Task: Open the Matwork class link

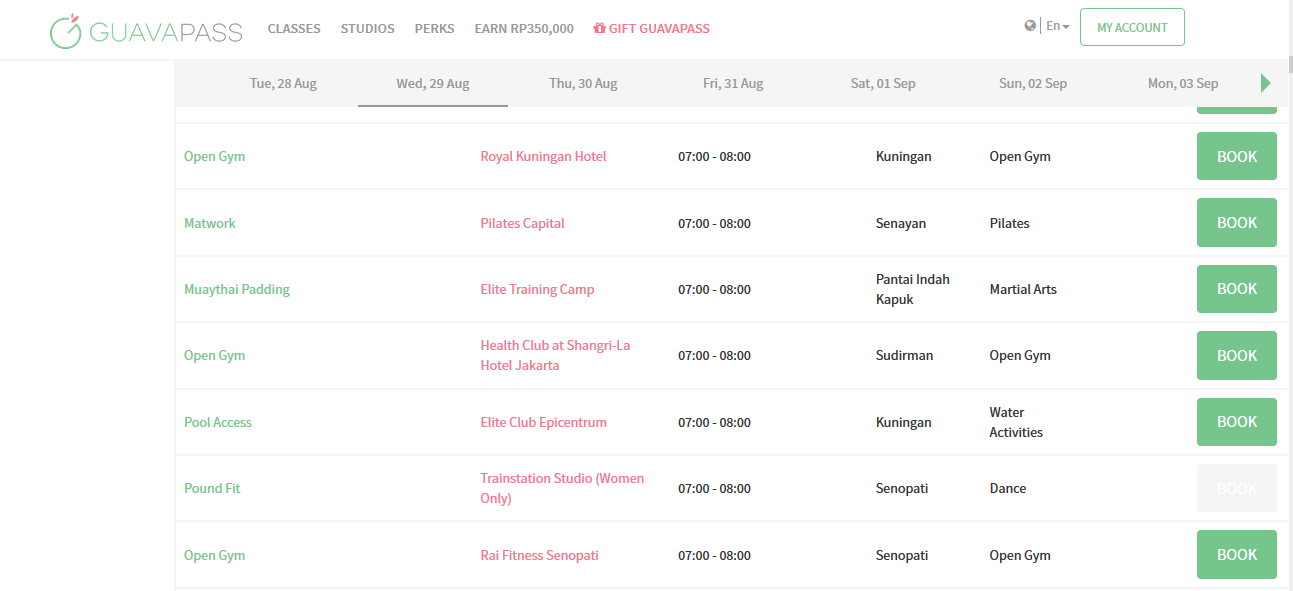Action: (x=210, y=223)
